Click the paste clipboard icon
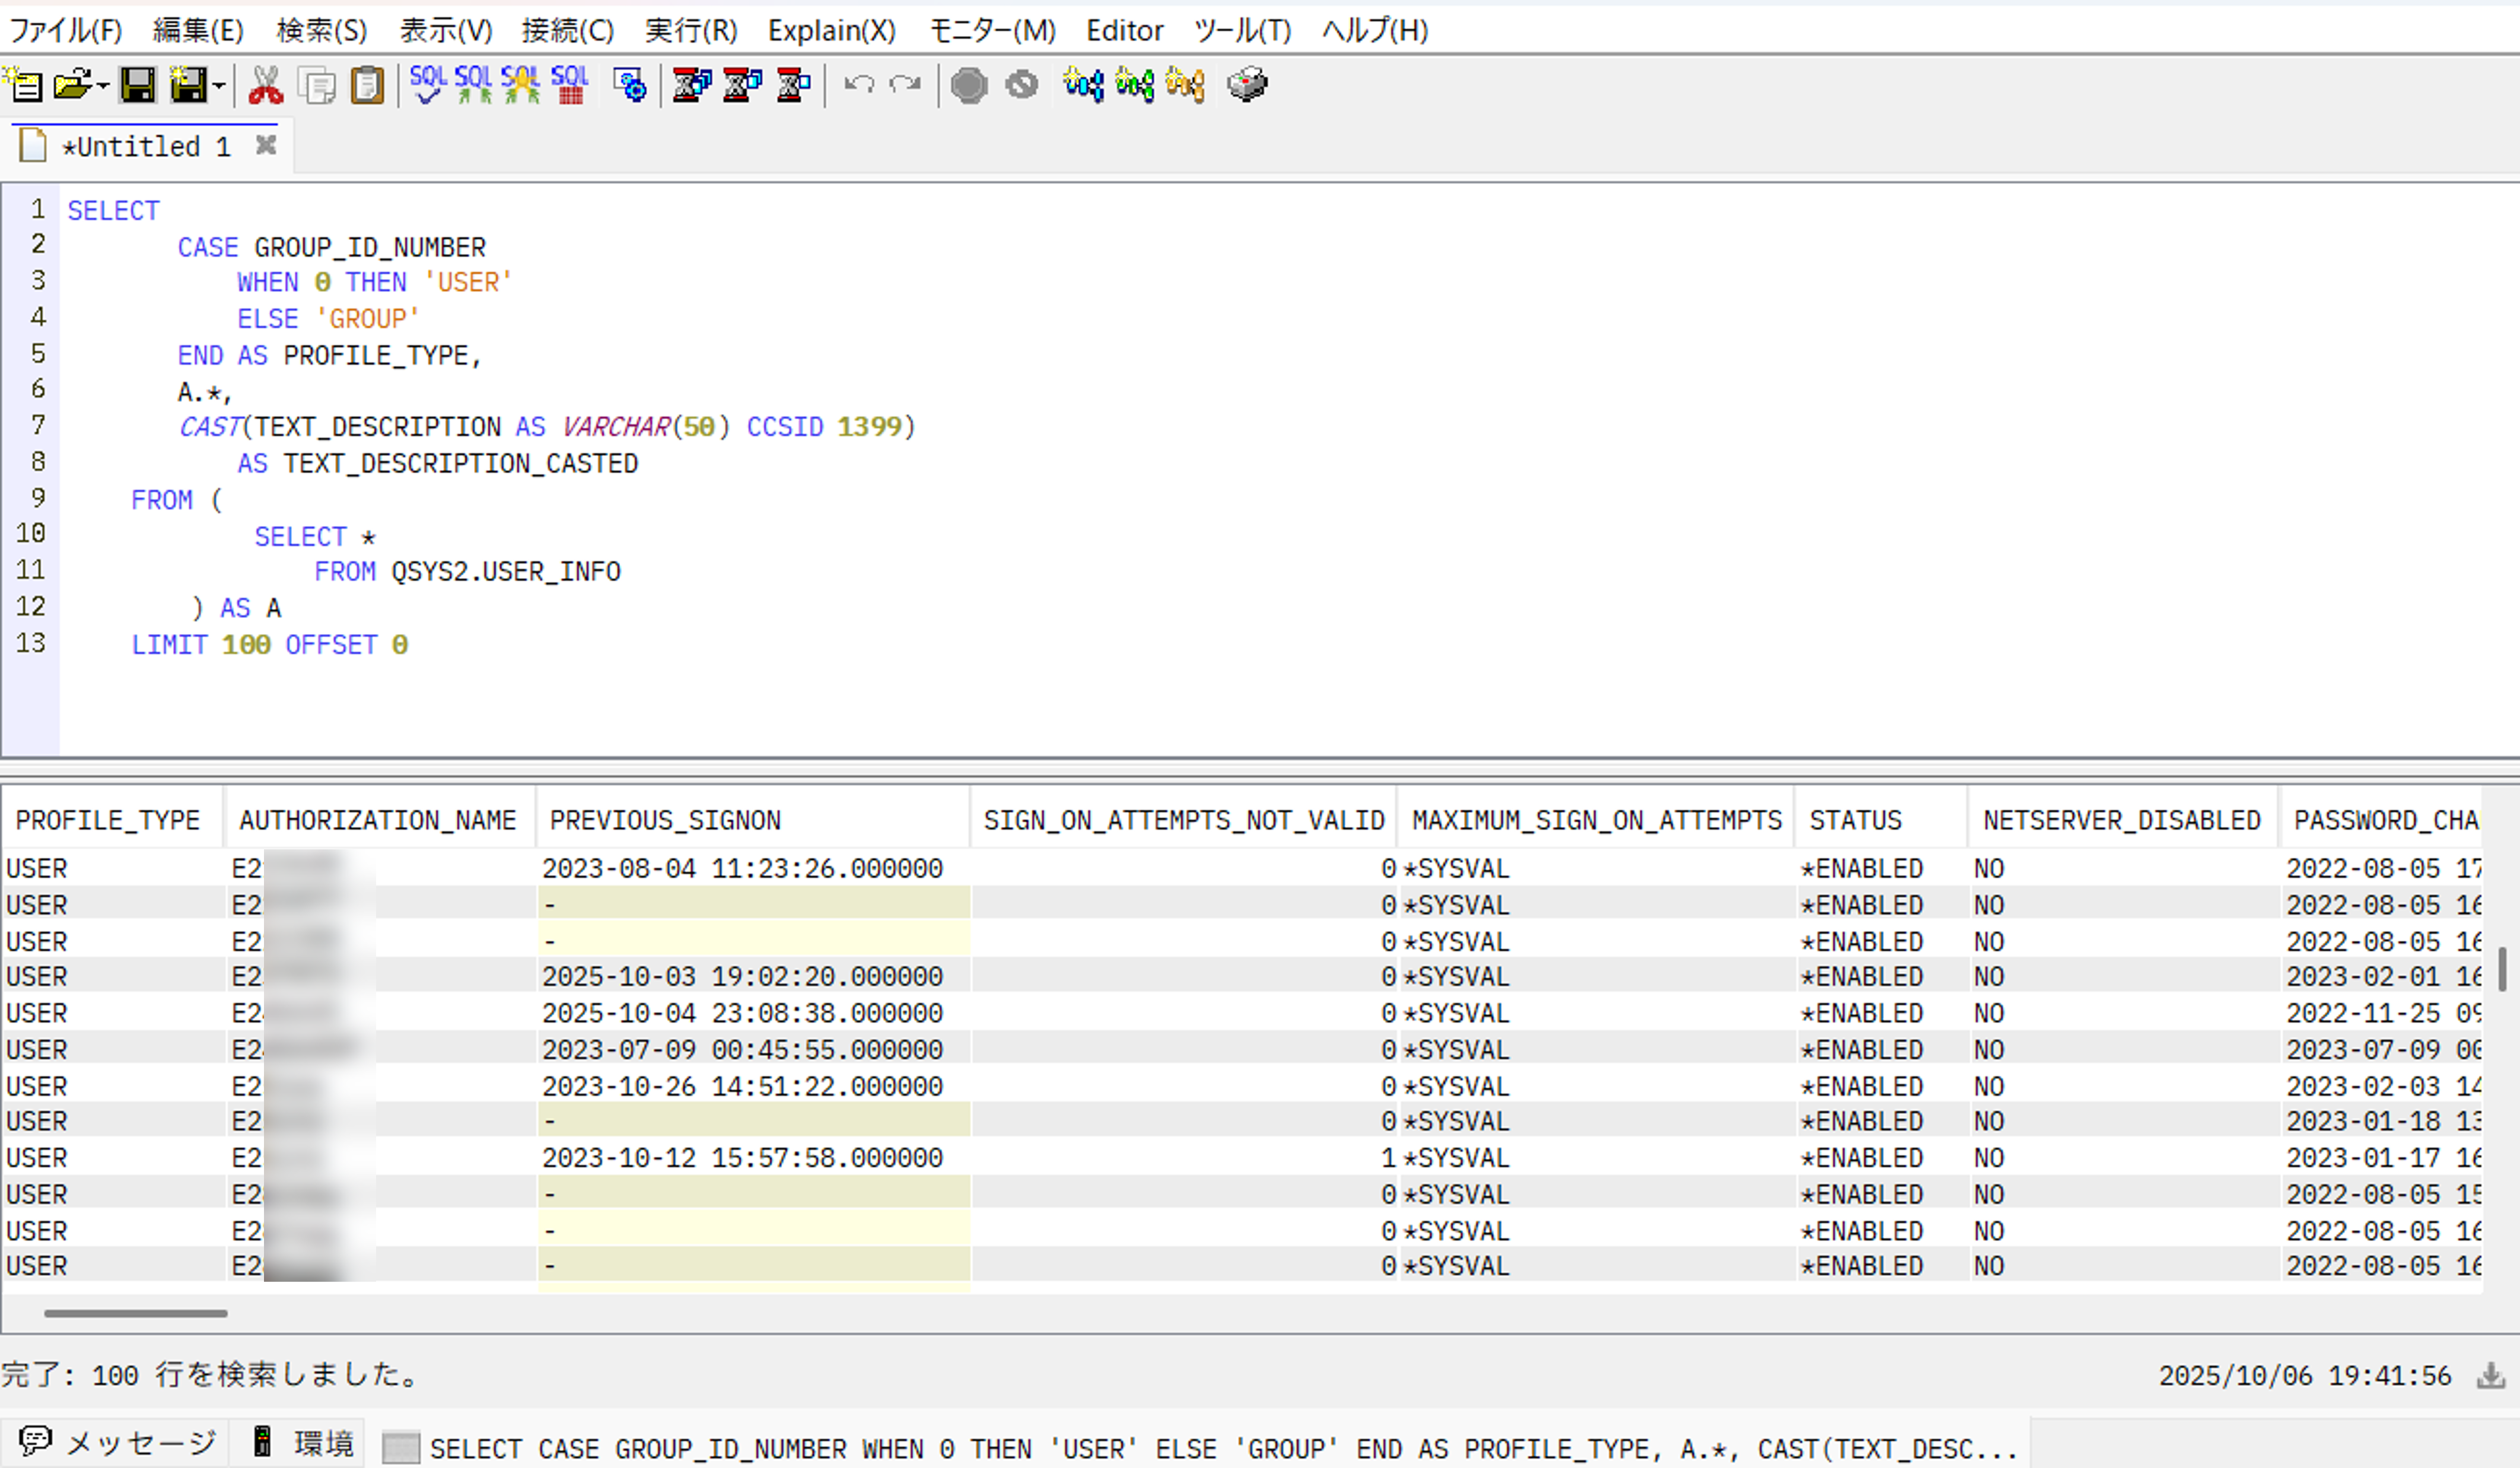Image resolution: width=2520 pixels, height=1468 pixels. [367, 85]
